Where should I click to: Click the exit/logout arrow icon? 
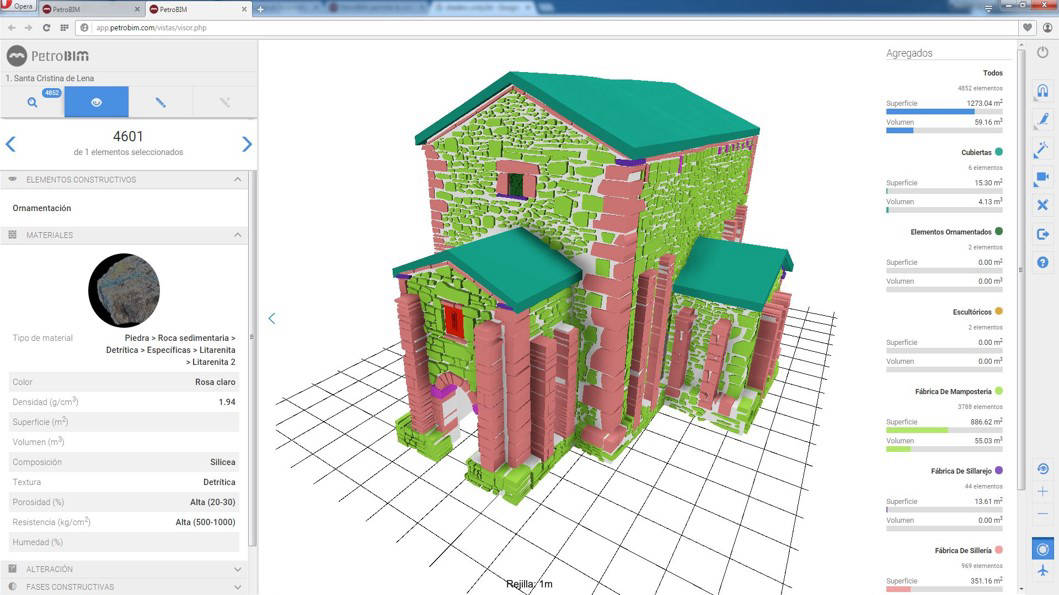click(1042, 234)
